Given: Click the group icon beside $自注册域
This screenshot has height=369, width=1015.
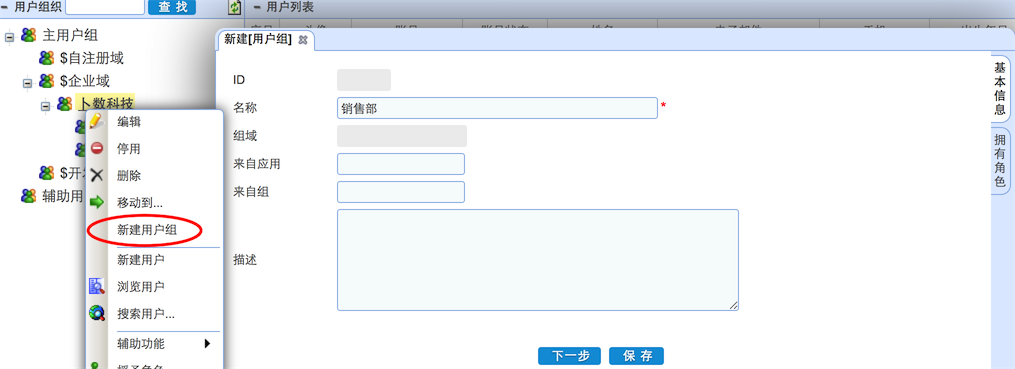Looking at the screenshot, I should [x=46, y=58].
